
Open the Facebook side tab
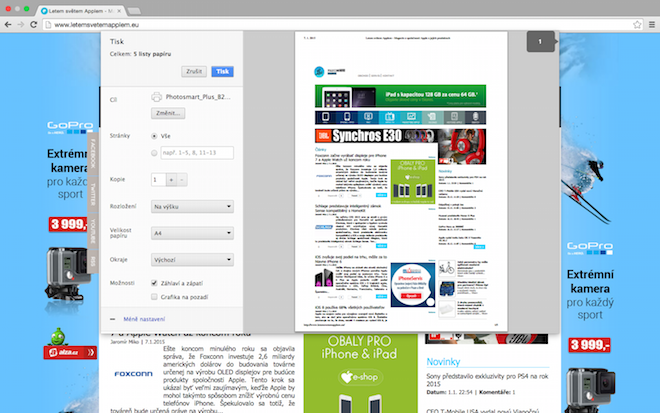point(93,153)
